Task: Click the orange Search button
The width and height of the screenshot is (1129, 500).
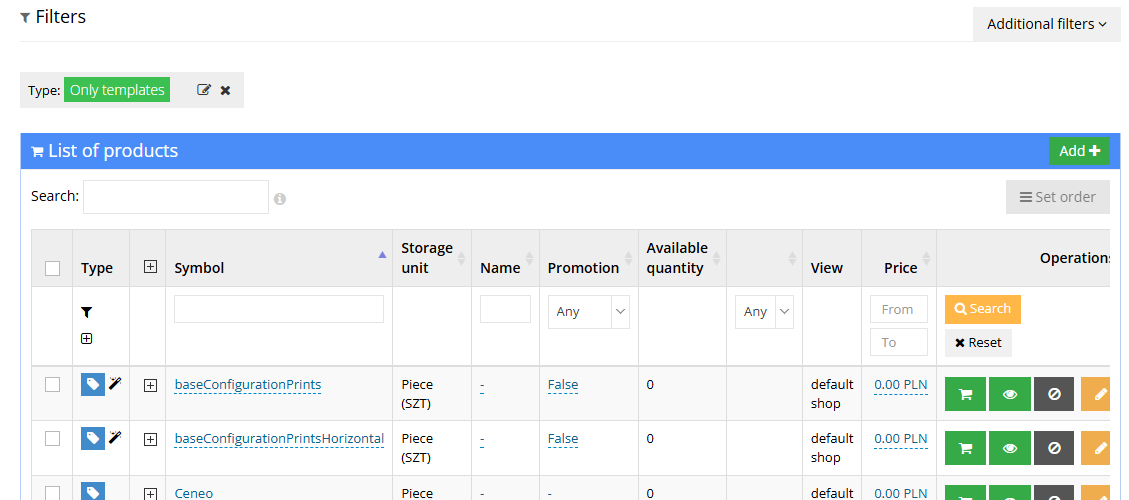Action: 983,309
